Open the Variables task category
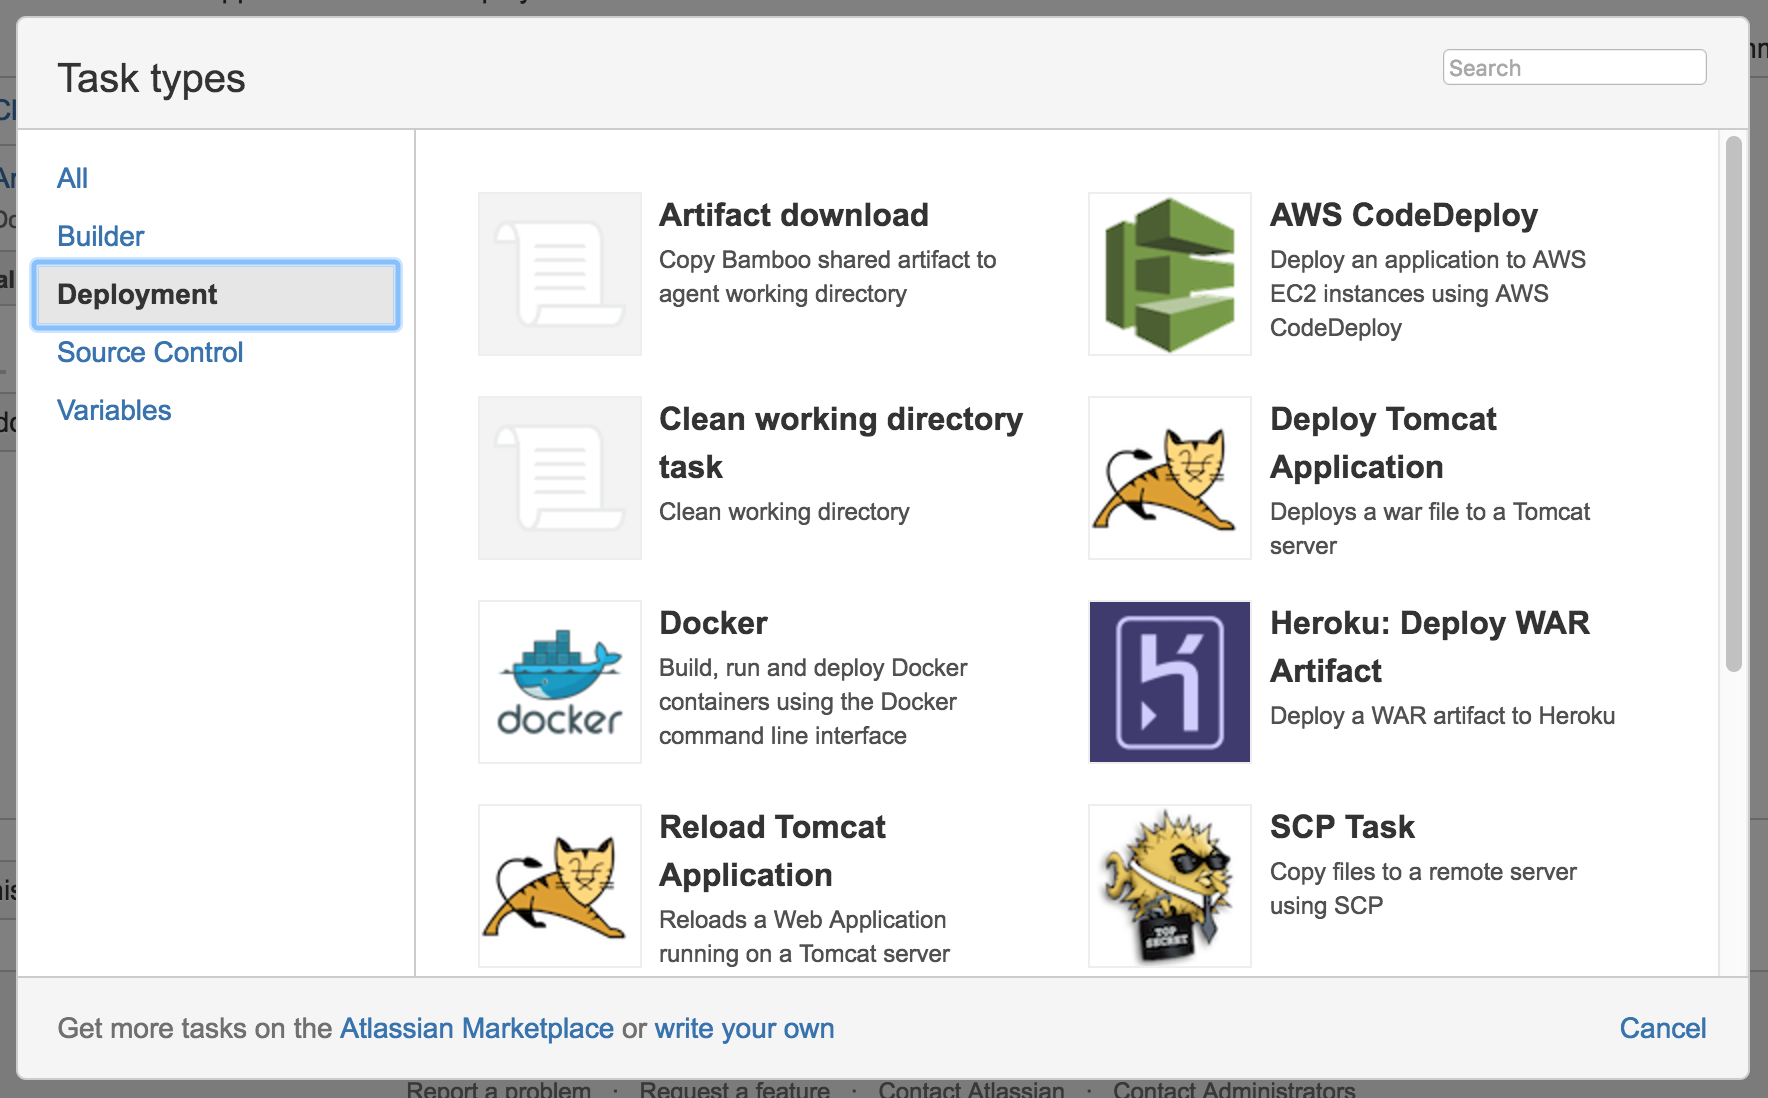Image resolution: width=1768 pixels, height=1098 pixels. click(113, 410)
